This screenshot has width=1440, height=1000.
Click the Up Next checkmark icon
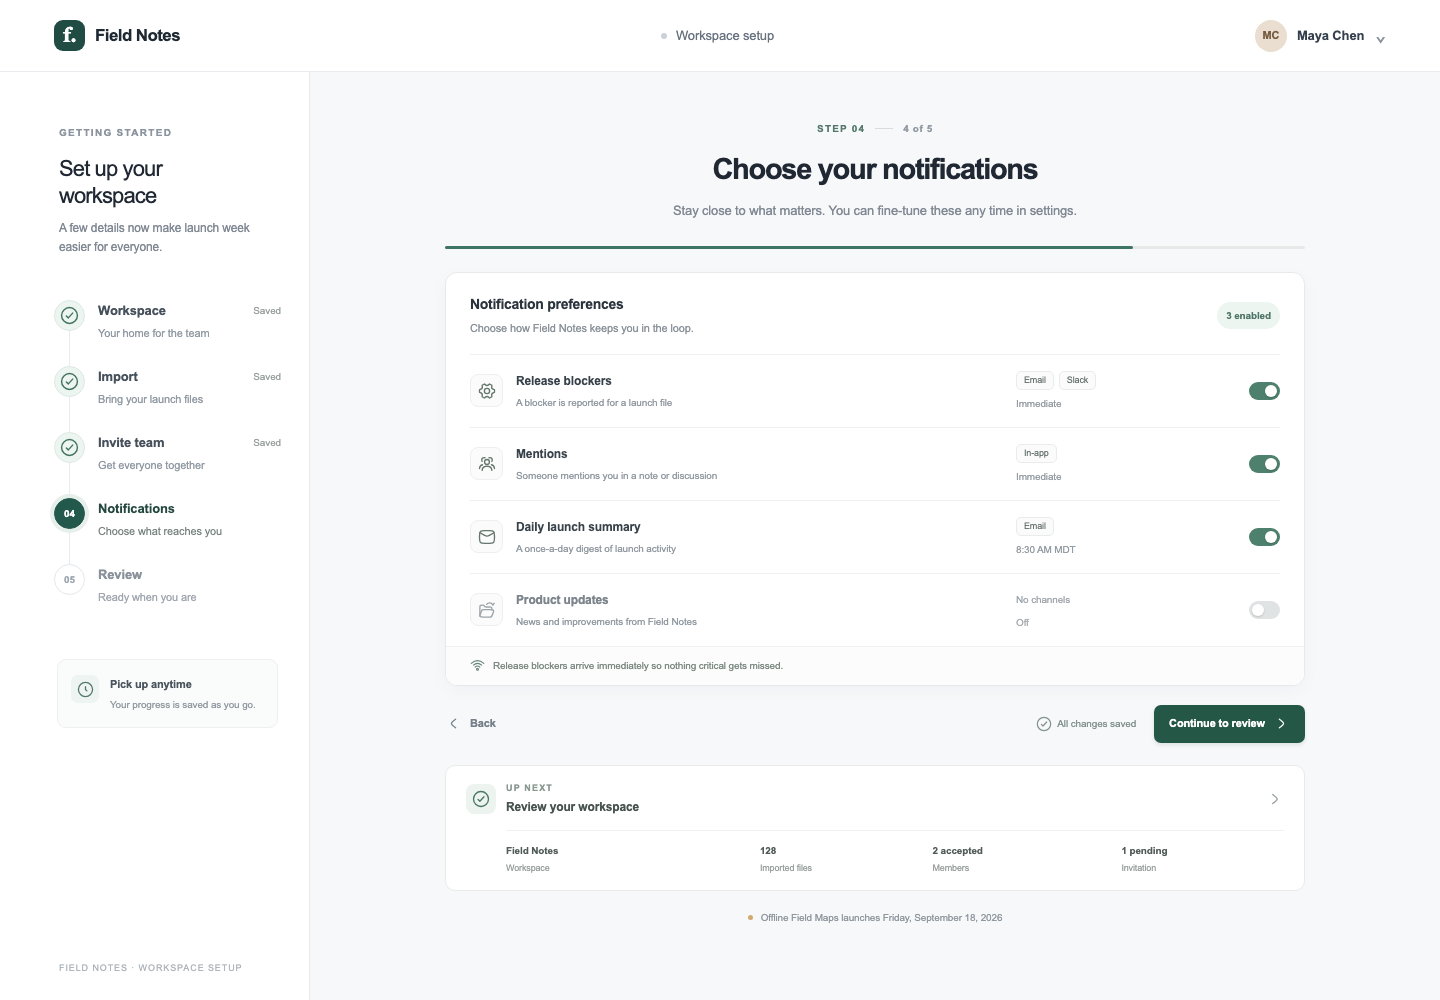tap(481, 799)
